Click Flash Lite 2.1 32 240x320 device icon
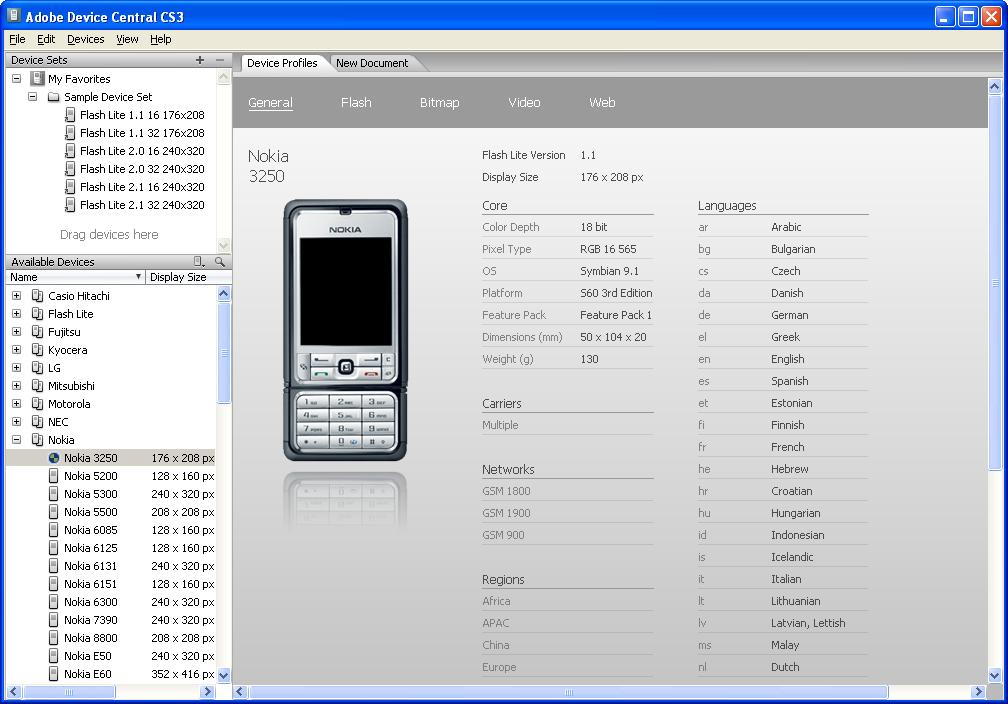This screenshot has width=1008, height=704. click(70, 205)
